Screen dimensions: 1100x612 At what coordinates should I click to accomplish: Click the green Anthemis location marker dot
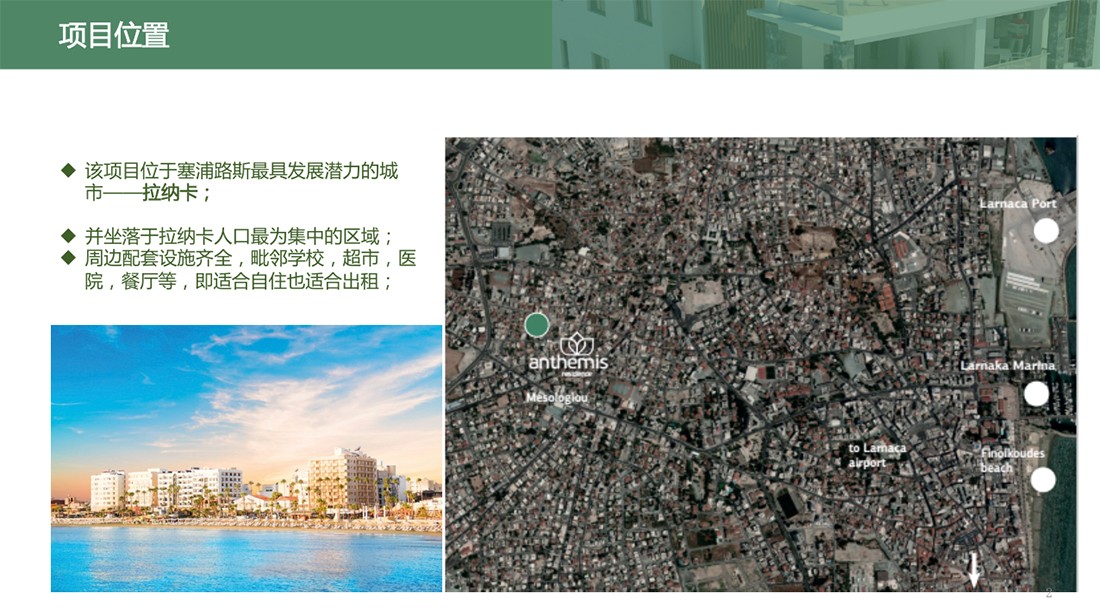[x=537, y=324]
